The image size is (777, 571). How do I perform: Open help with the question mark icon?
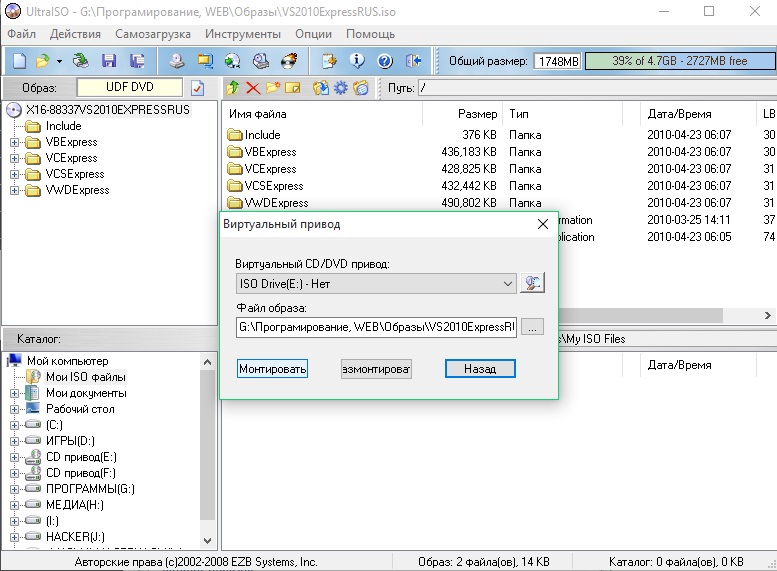pyautogui.click(x=385, y=61)
